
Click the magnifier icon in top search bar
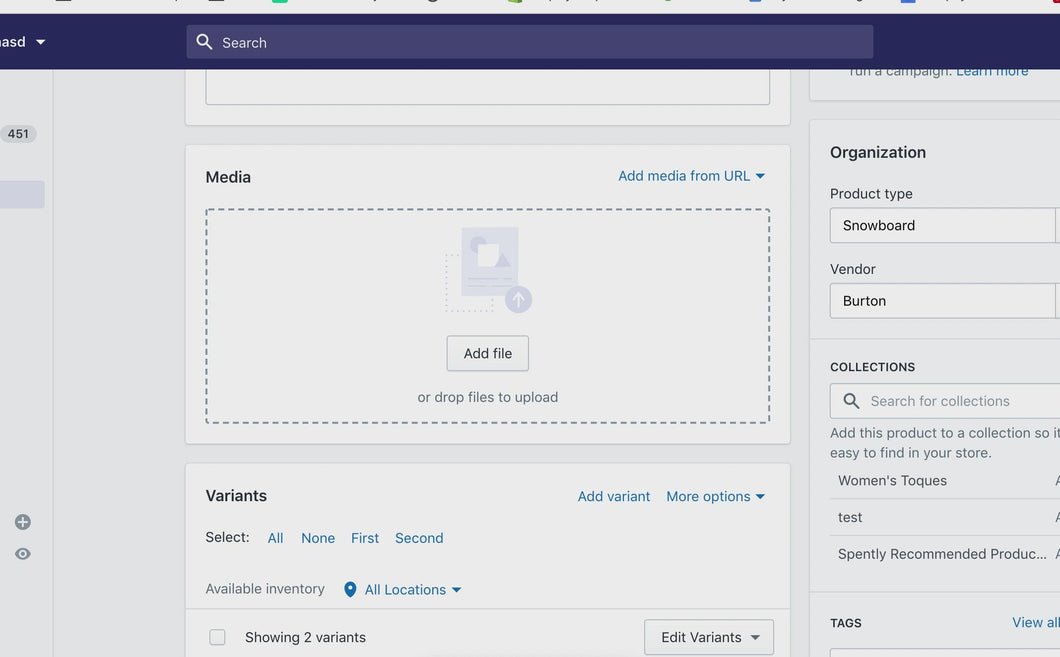(204, 42)
